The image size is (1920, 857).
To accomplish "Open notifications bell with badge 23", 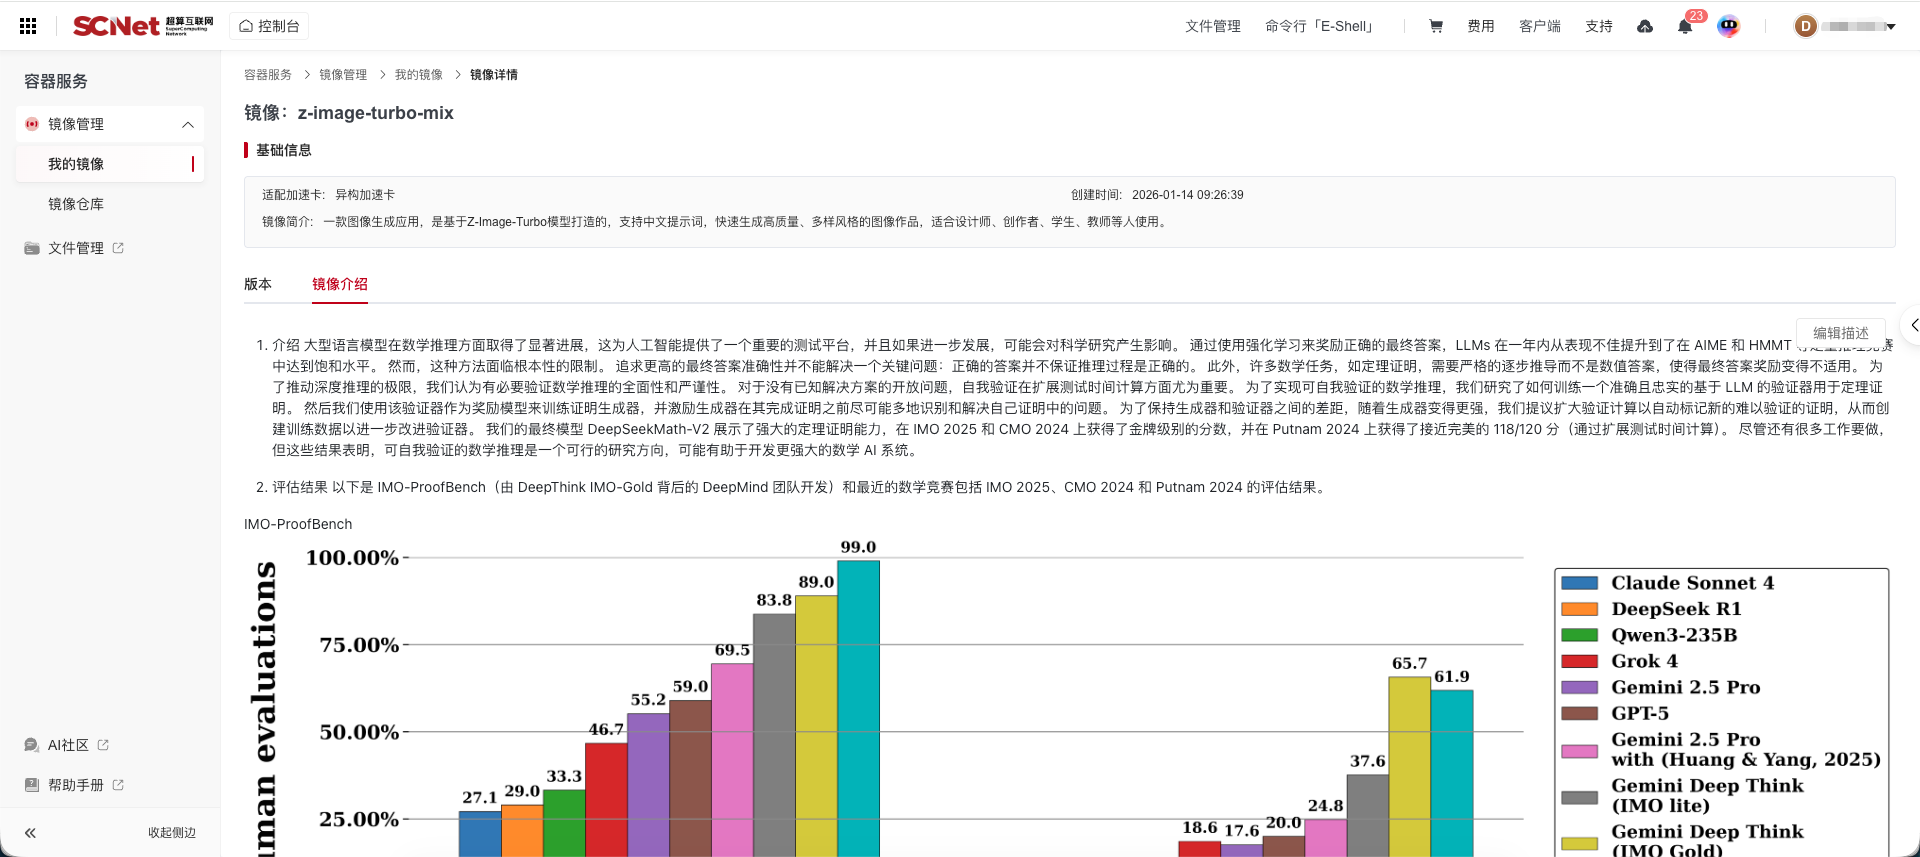I will click(x=1685, y=26).
